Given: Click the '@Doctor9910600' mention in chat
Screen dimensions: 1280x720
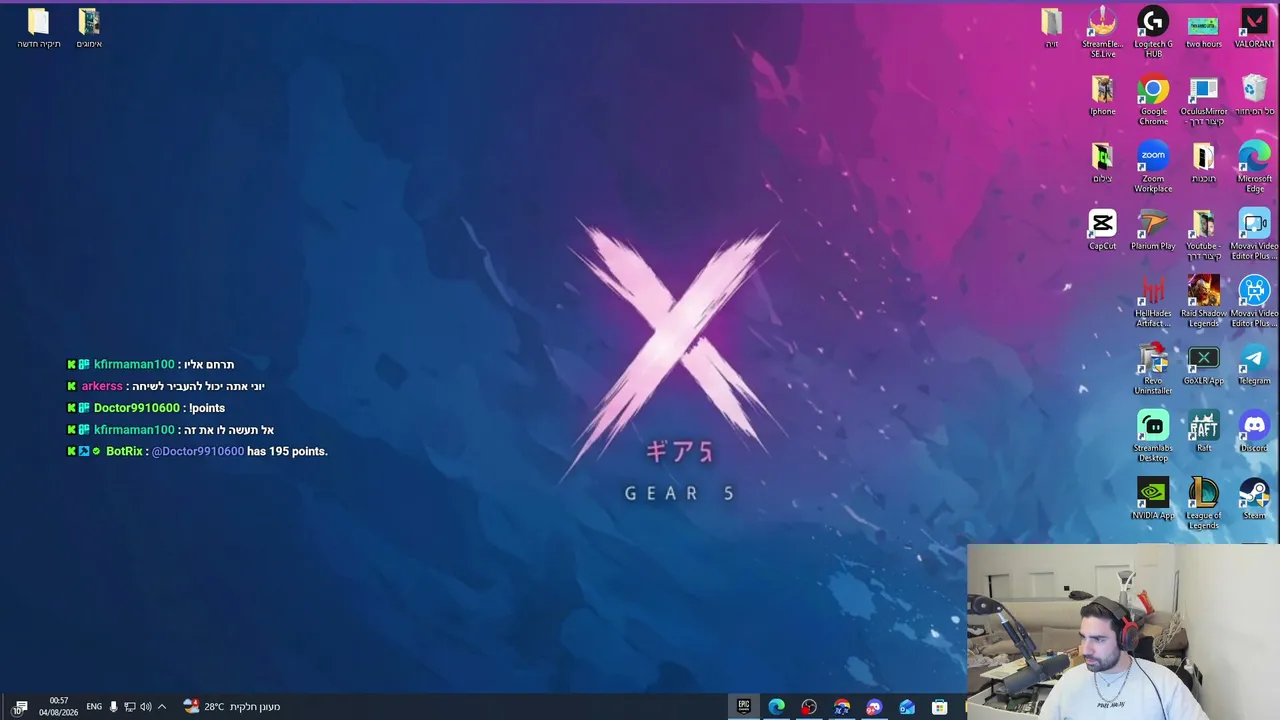Looking at the screenshot, I should (x=198, y=451).
